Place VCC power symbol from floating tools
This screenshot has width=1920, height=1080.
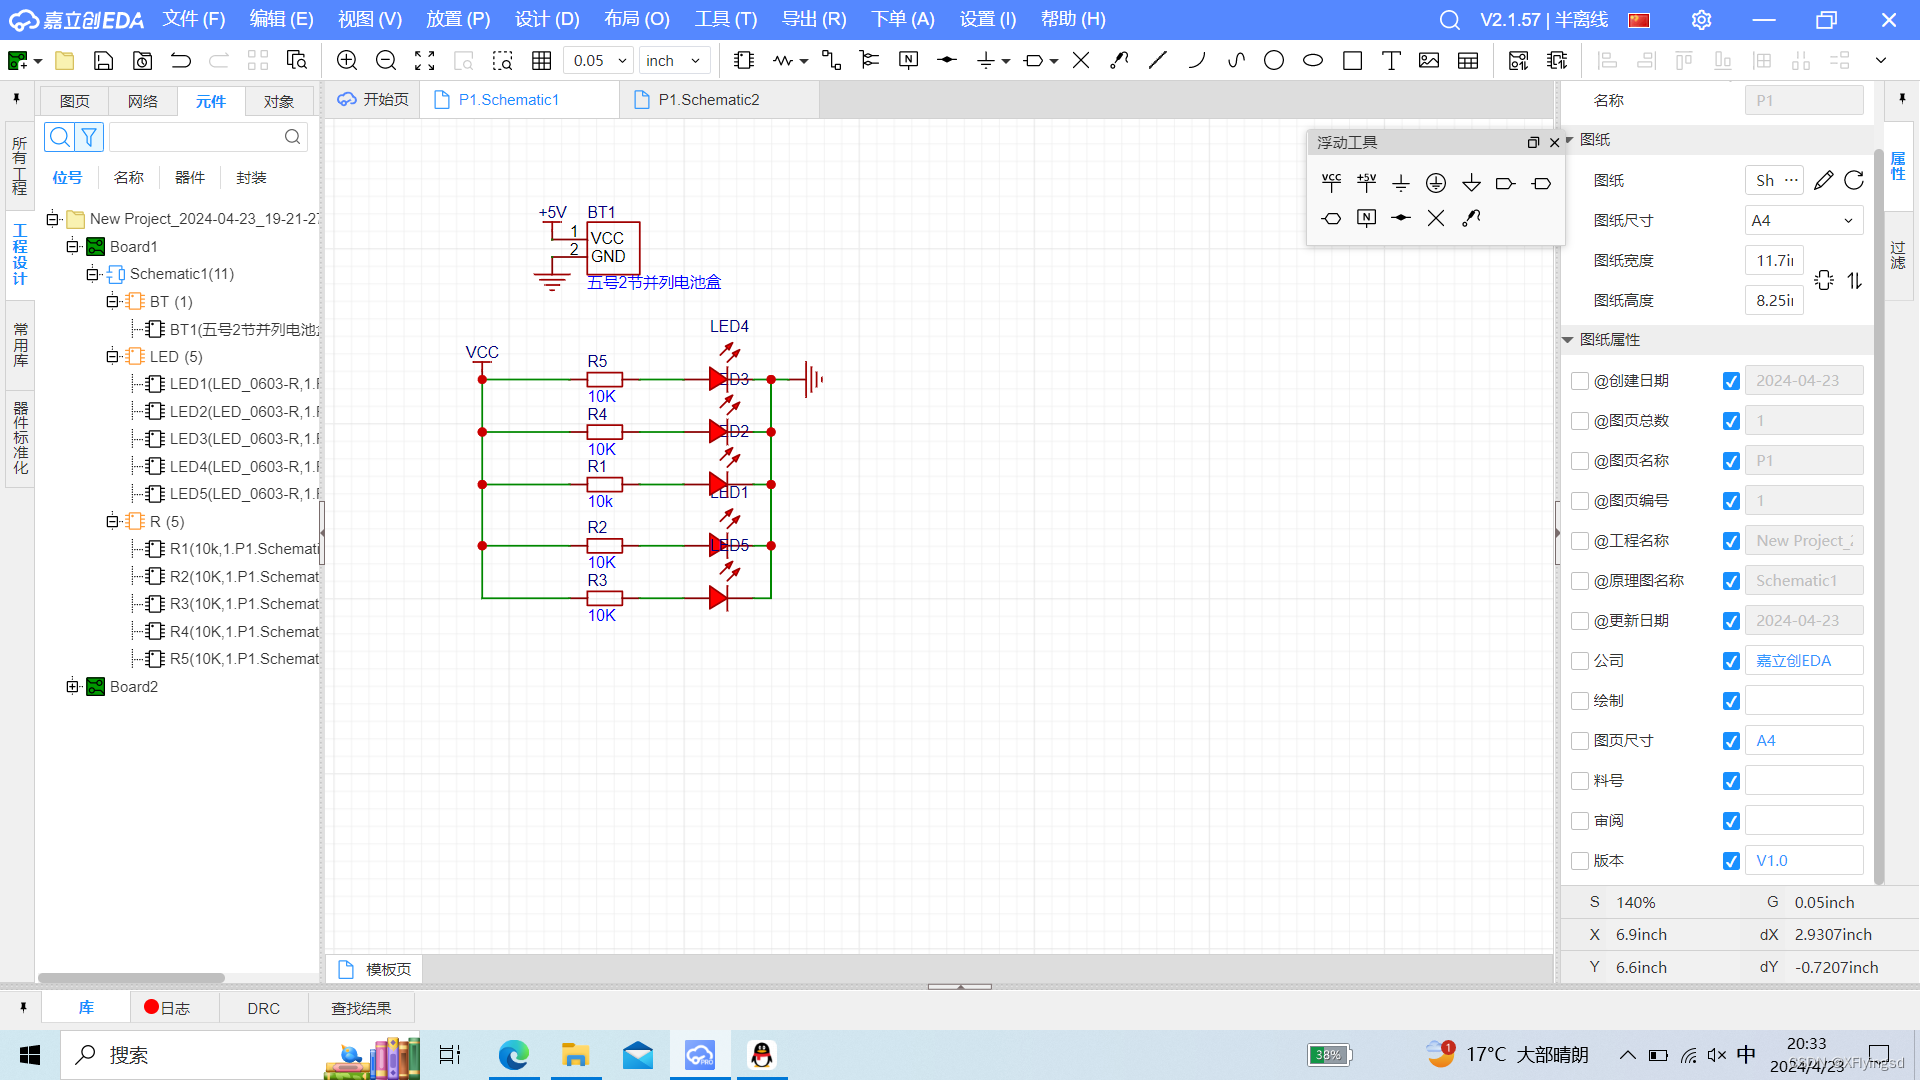tap(1331, 182)
